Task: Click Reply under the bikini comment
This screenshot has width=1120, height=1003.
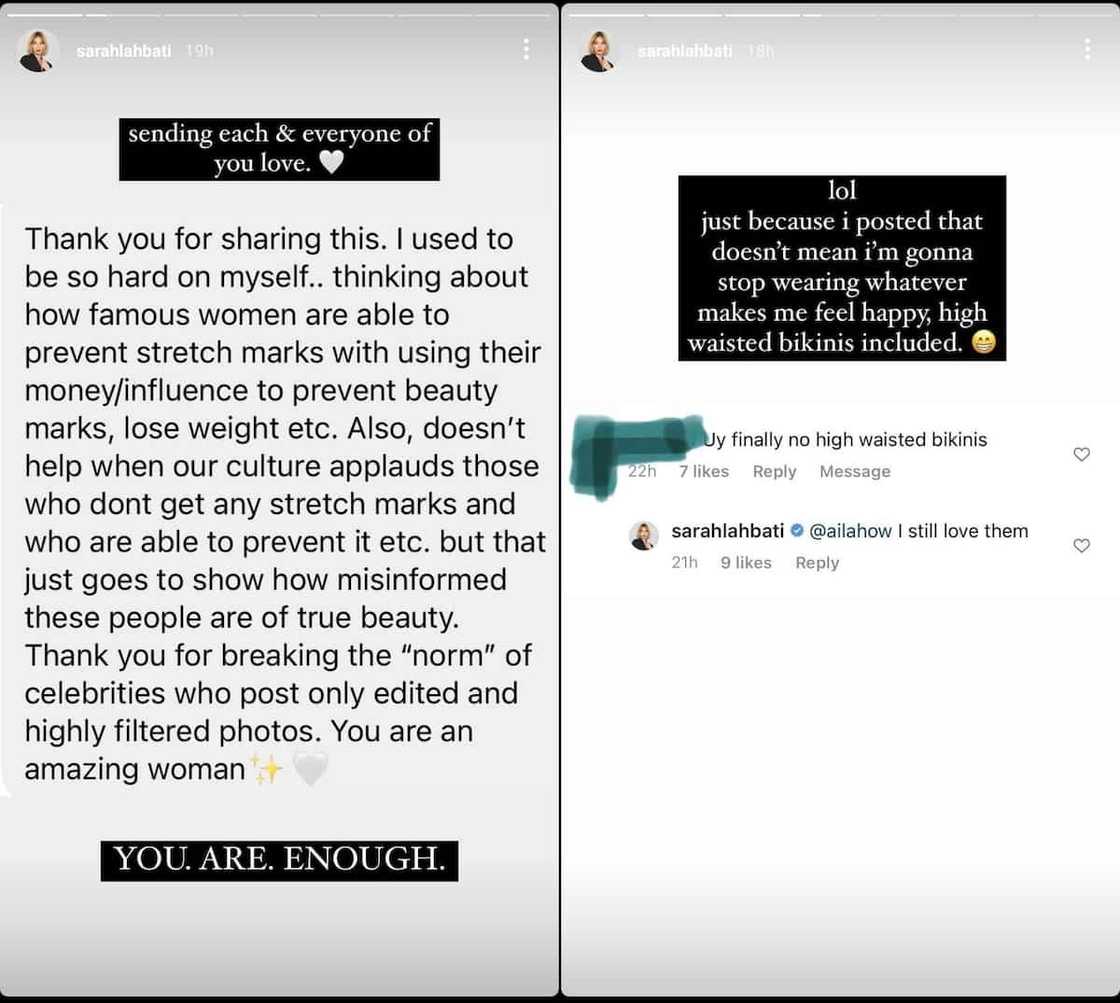Action: 774,471
